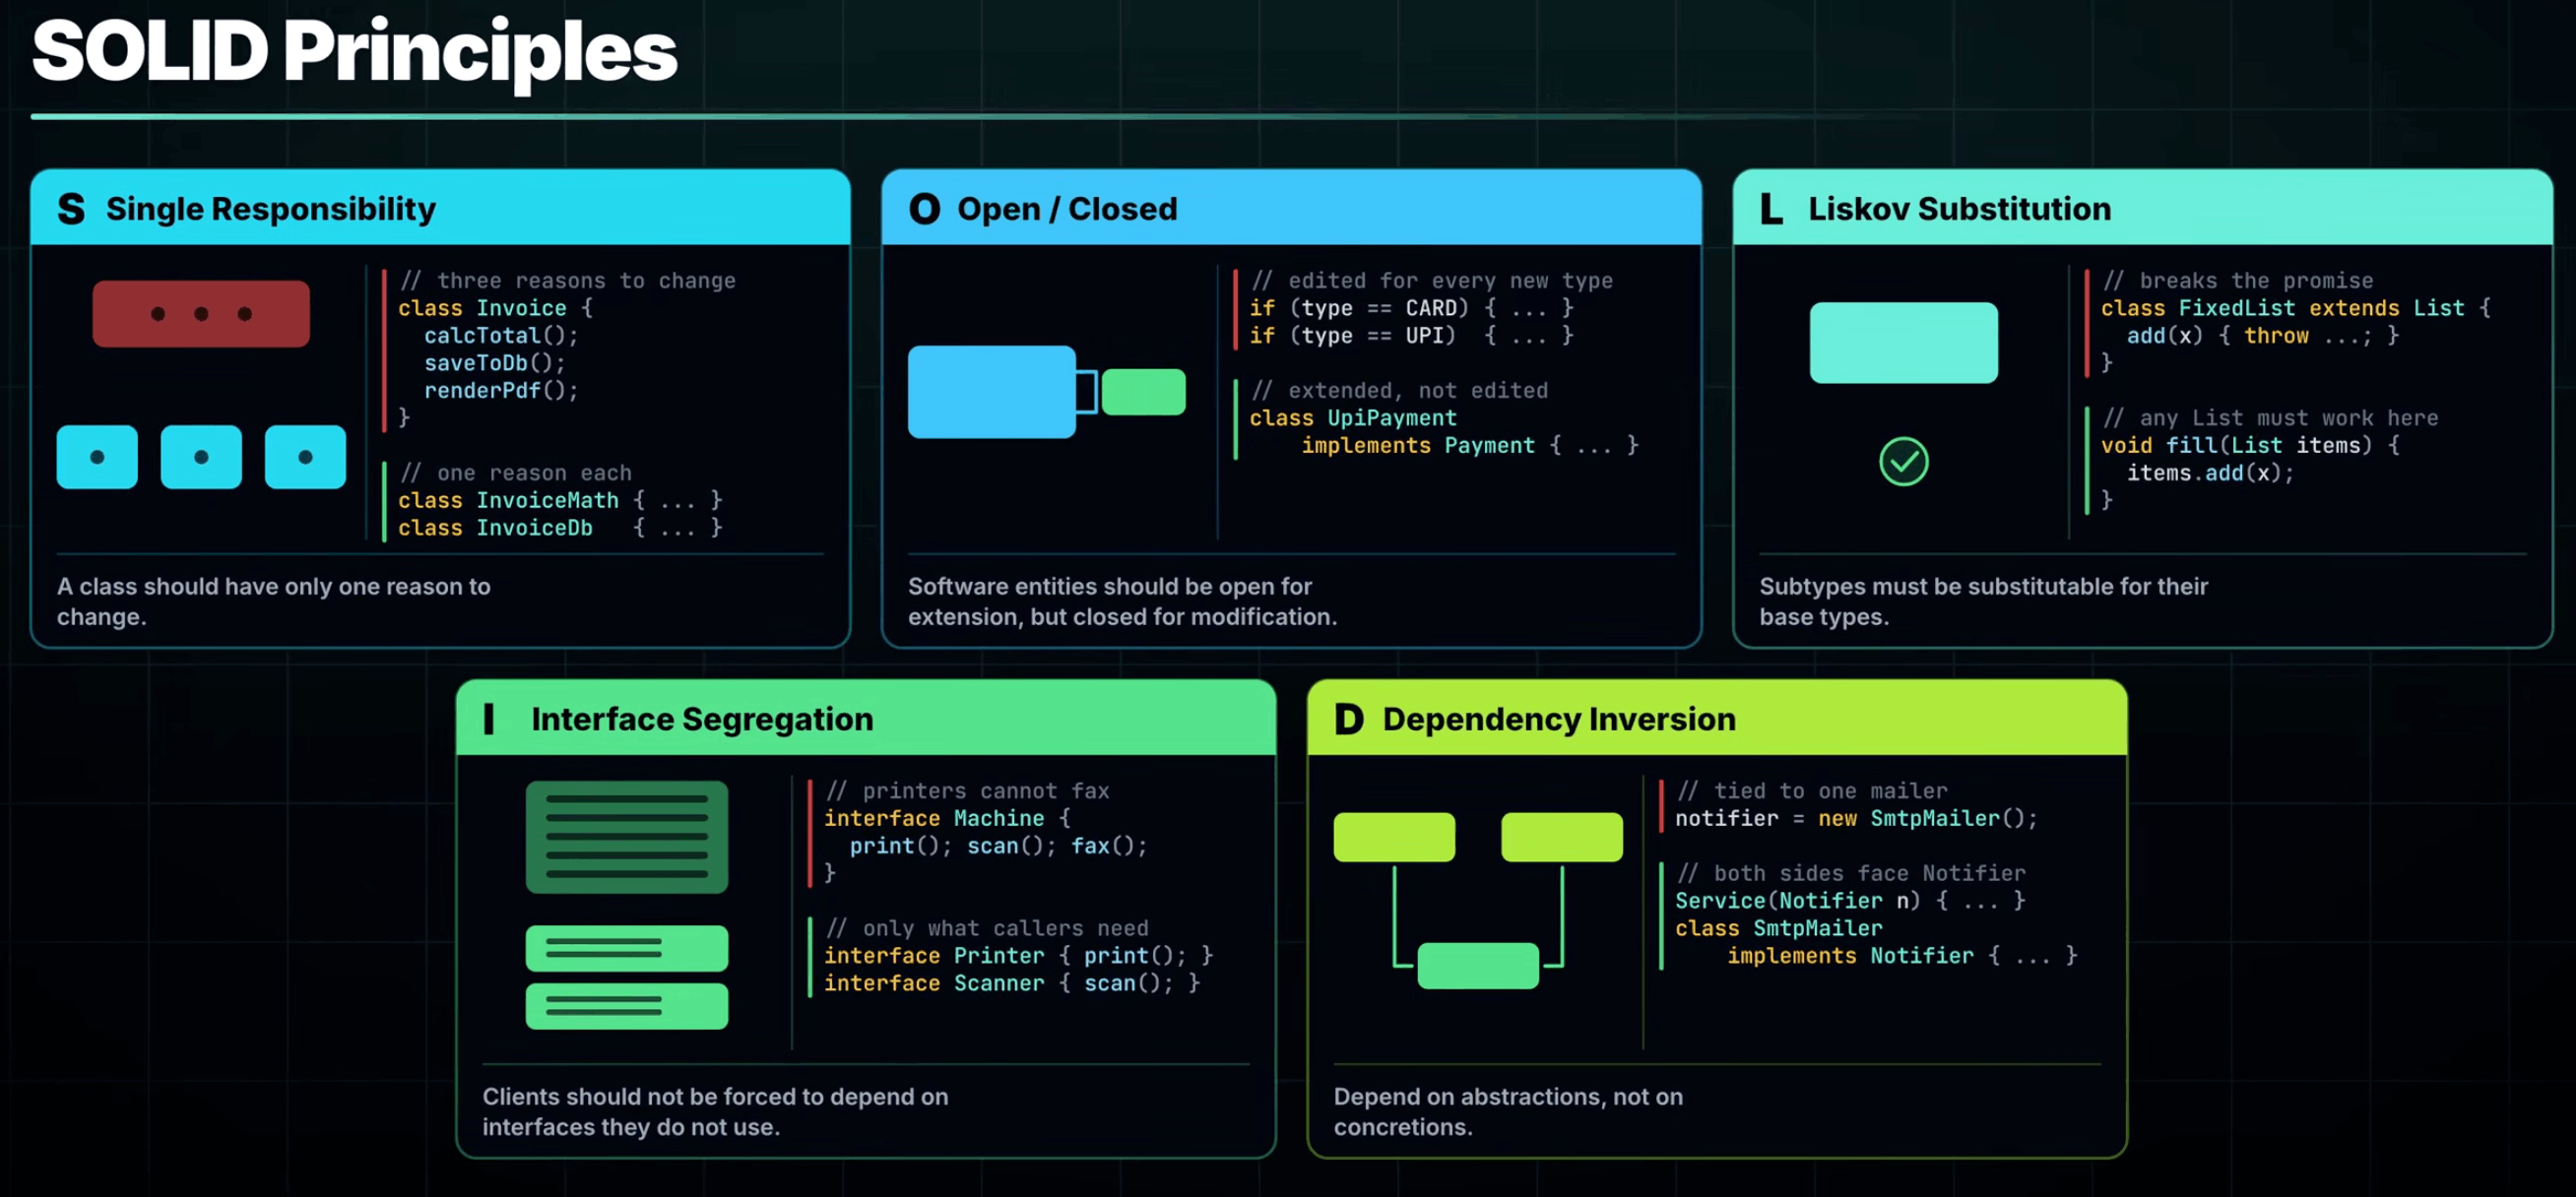2576x1197 pixels.
Task: Click the large blue block in Open/Closed diagram
Action: tap(991, 391)
